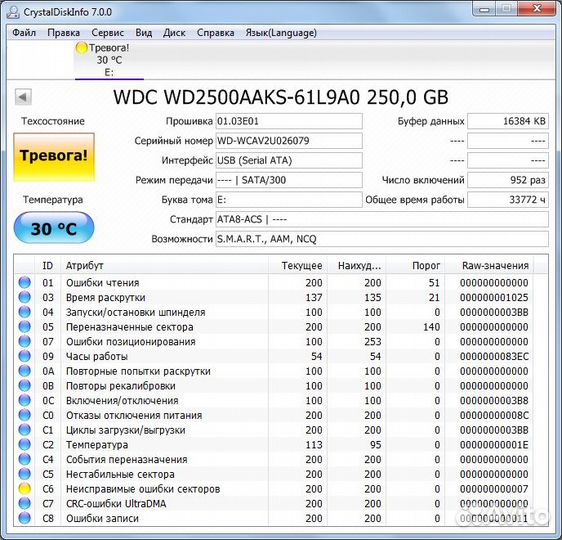Image resolution: width=562 pixels, height=540 pixels.
Task: Click the 30 °C temperature button
Action: coord(54,228)
